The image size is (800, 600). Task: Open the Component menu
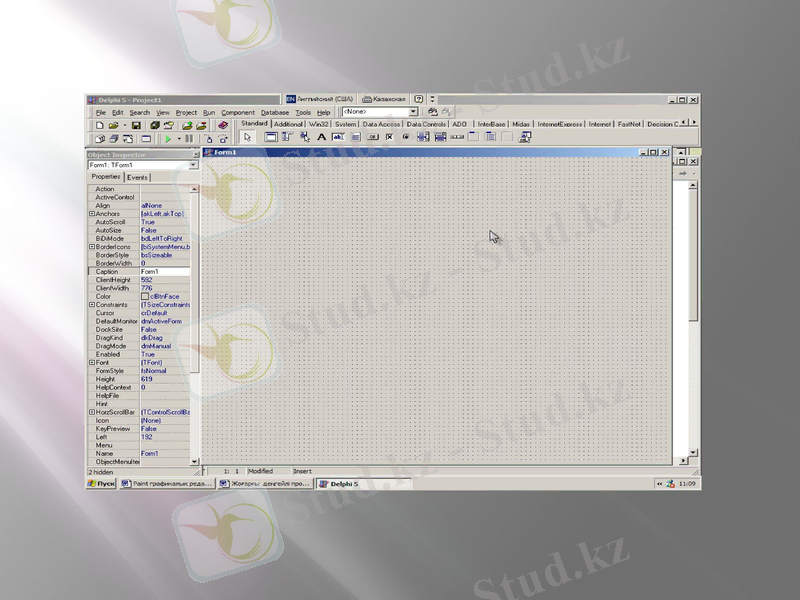pos(238,112)
